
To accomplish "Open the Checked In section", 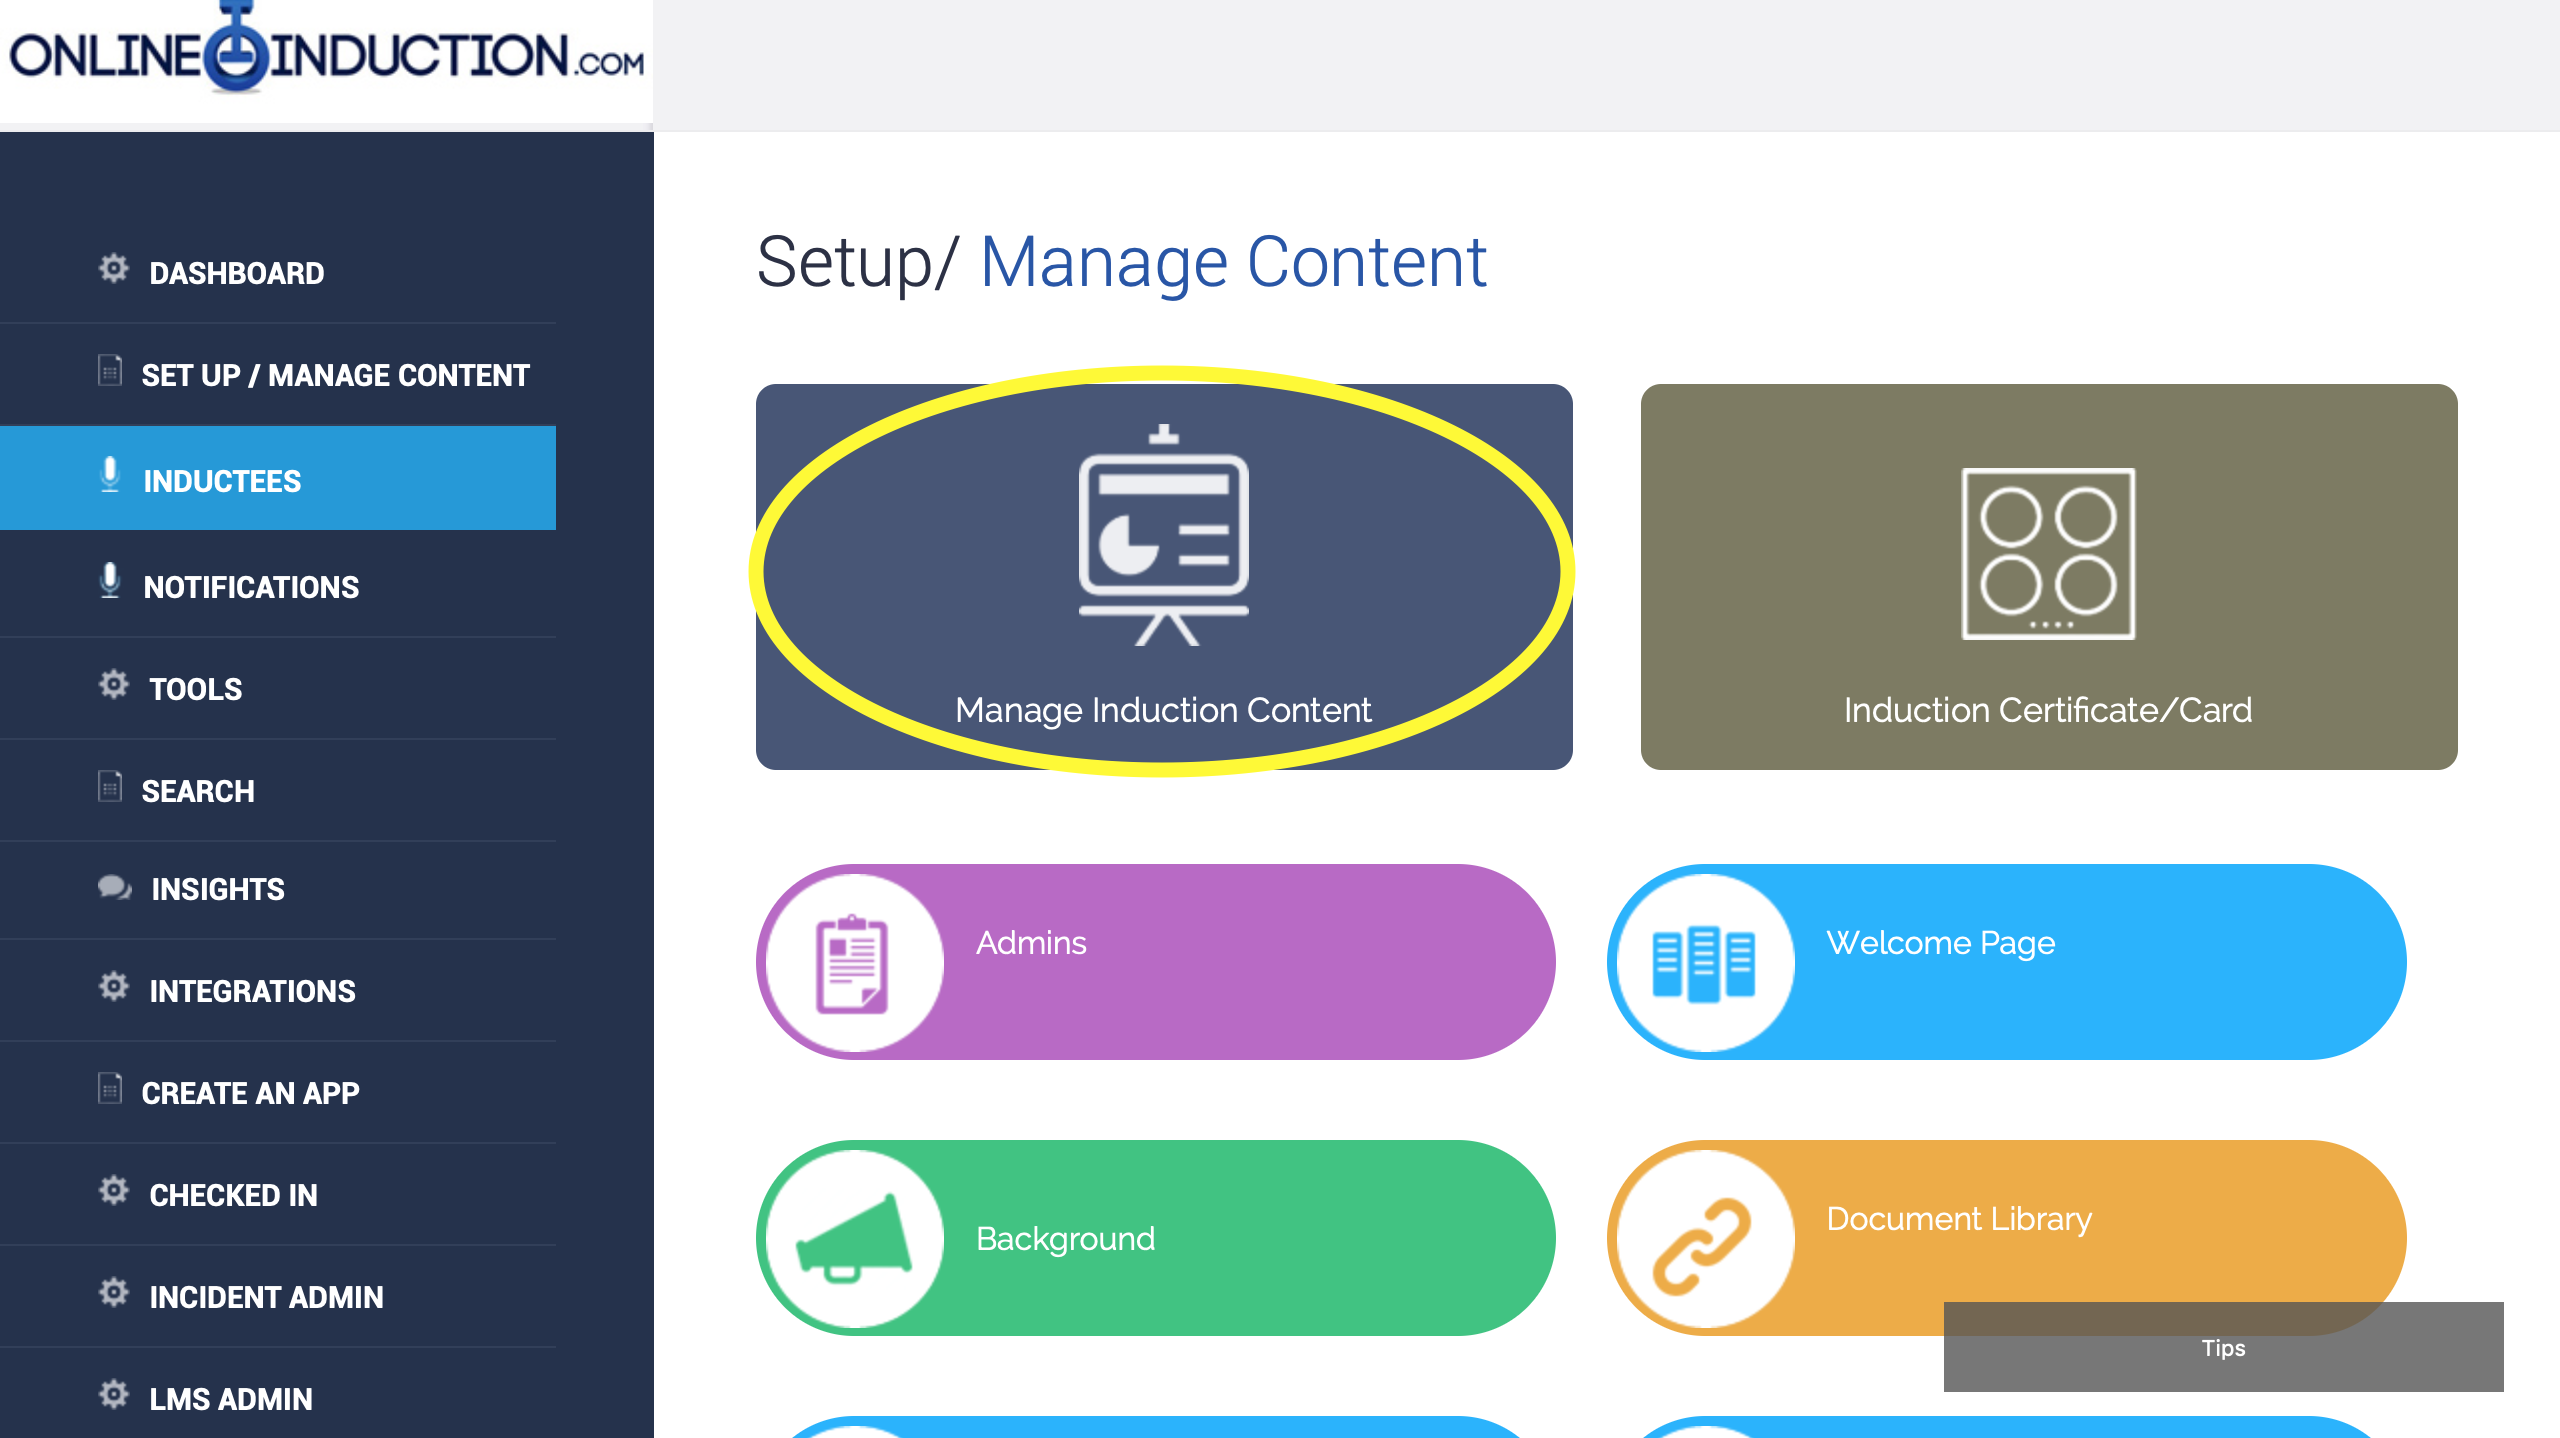I will [278, 1195].
